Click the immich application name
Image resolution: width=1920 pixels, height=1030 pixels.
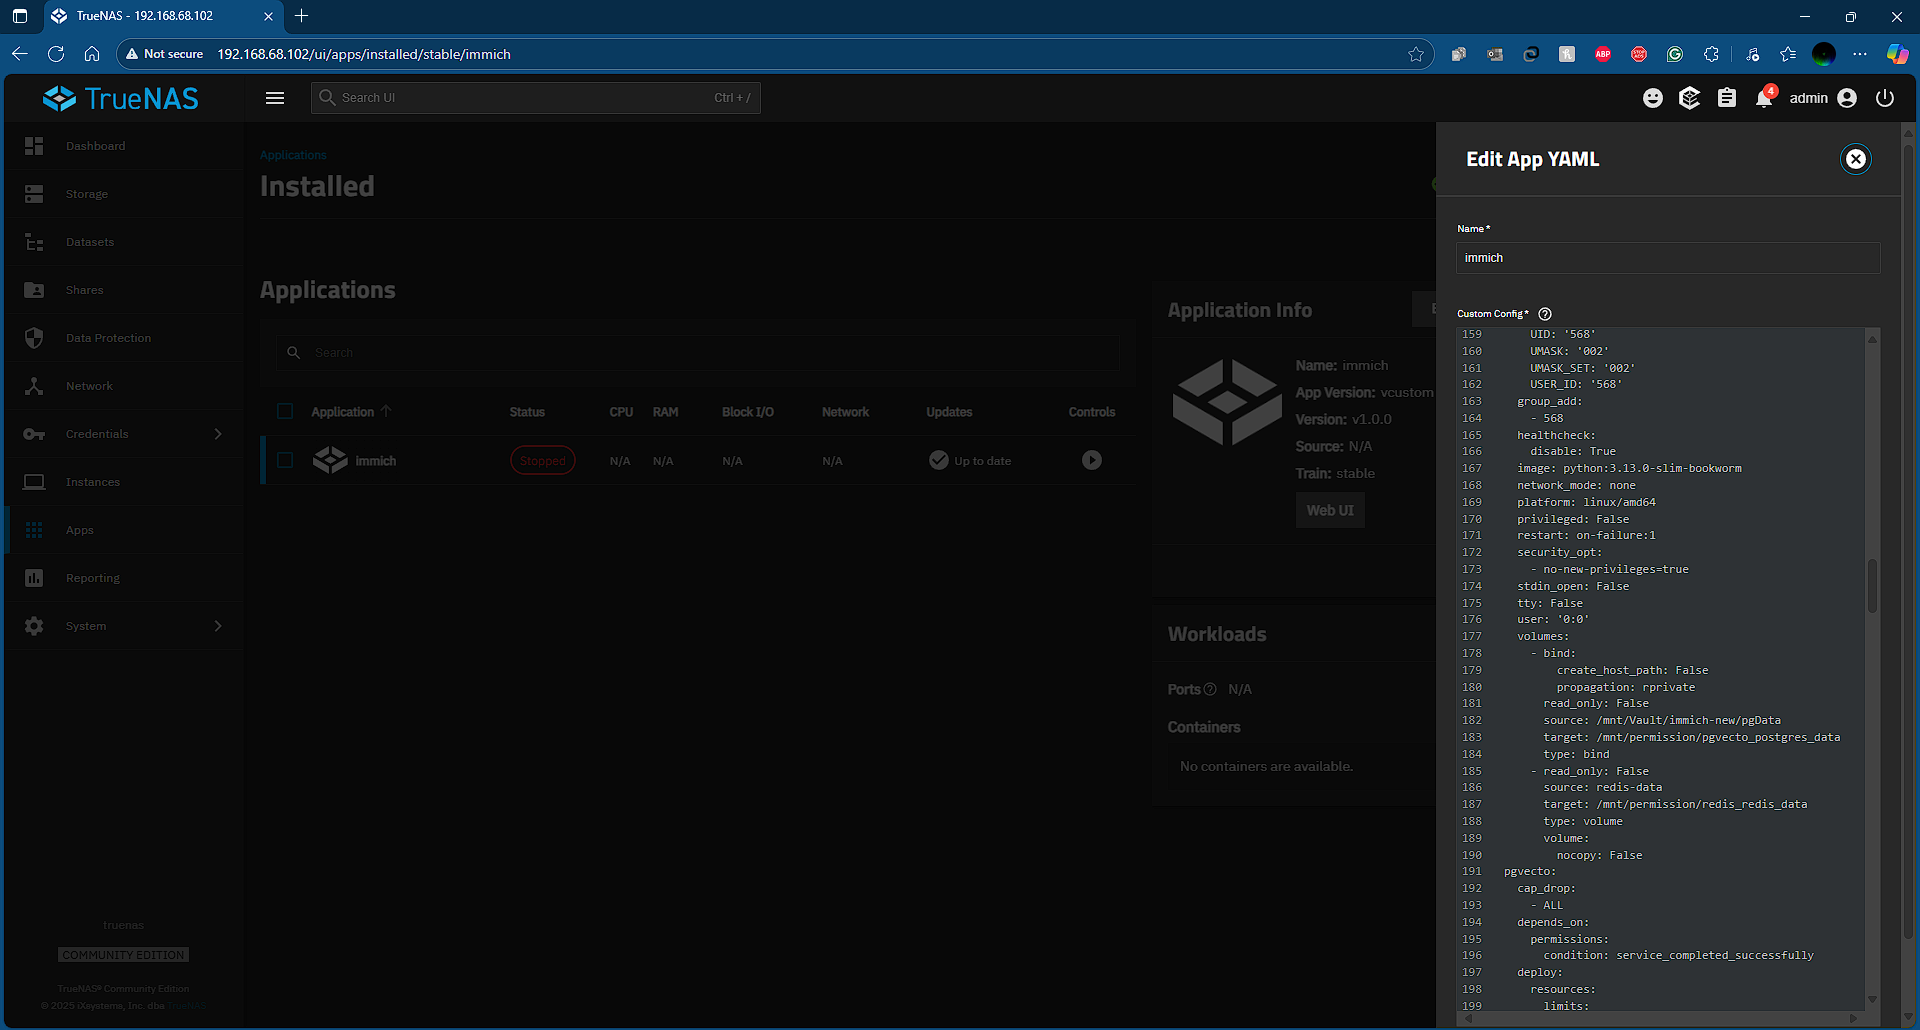click(x=376, y=461)
